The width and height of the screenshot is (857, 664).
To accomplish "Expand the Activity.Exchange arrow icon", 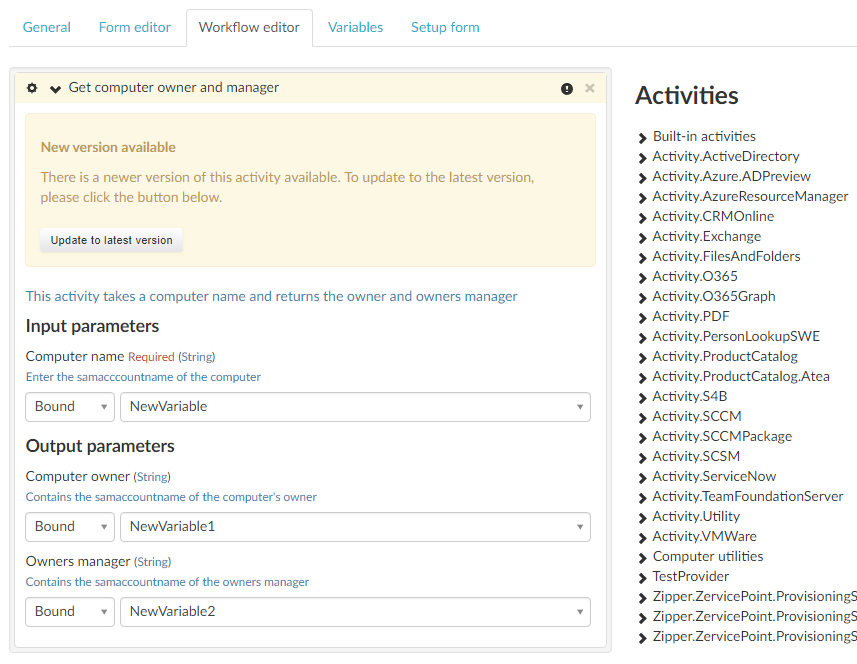I will click(x=642, y=237).
